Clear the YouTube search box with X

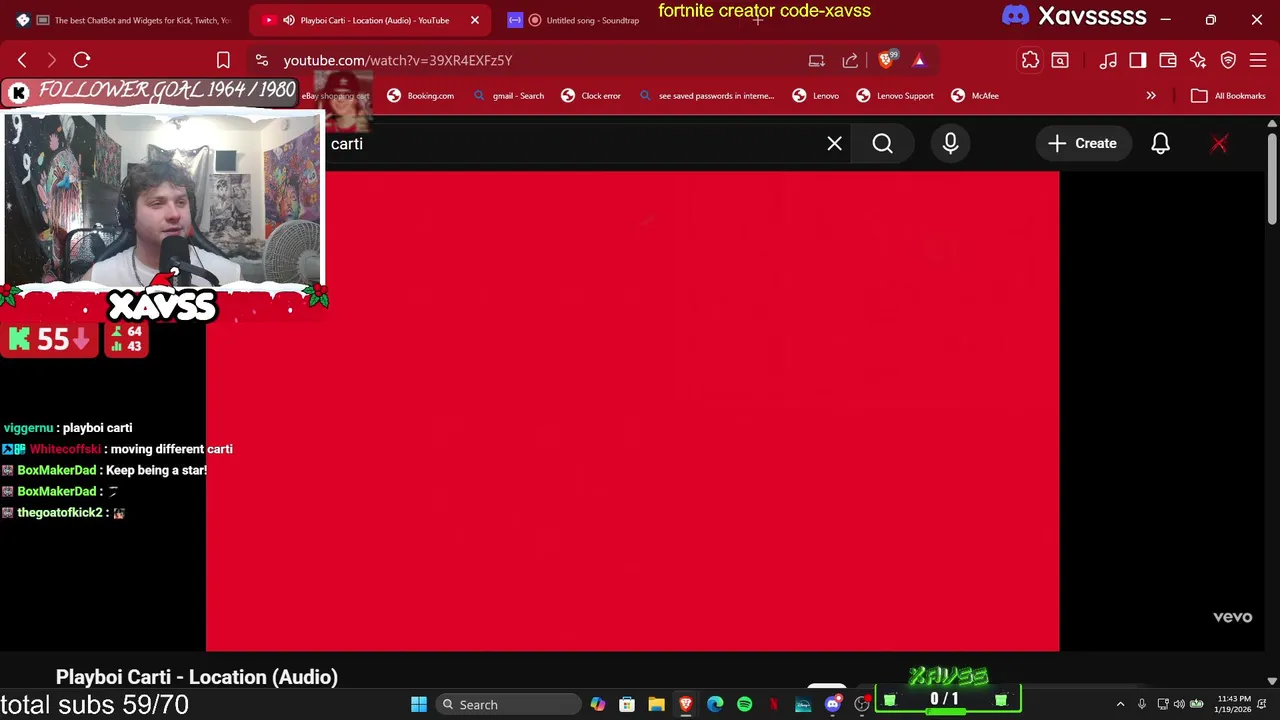click(835, 144)
